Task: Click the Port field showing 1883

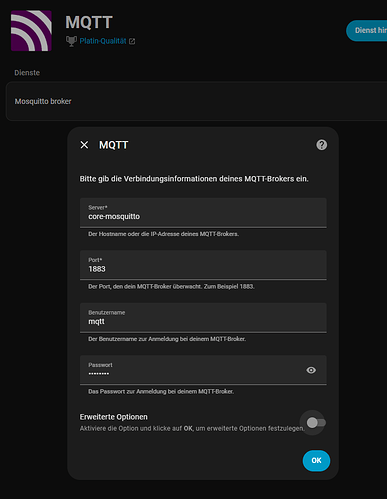Action: 203,265
